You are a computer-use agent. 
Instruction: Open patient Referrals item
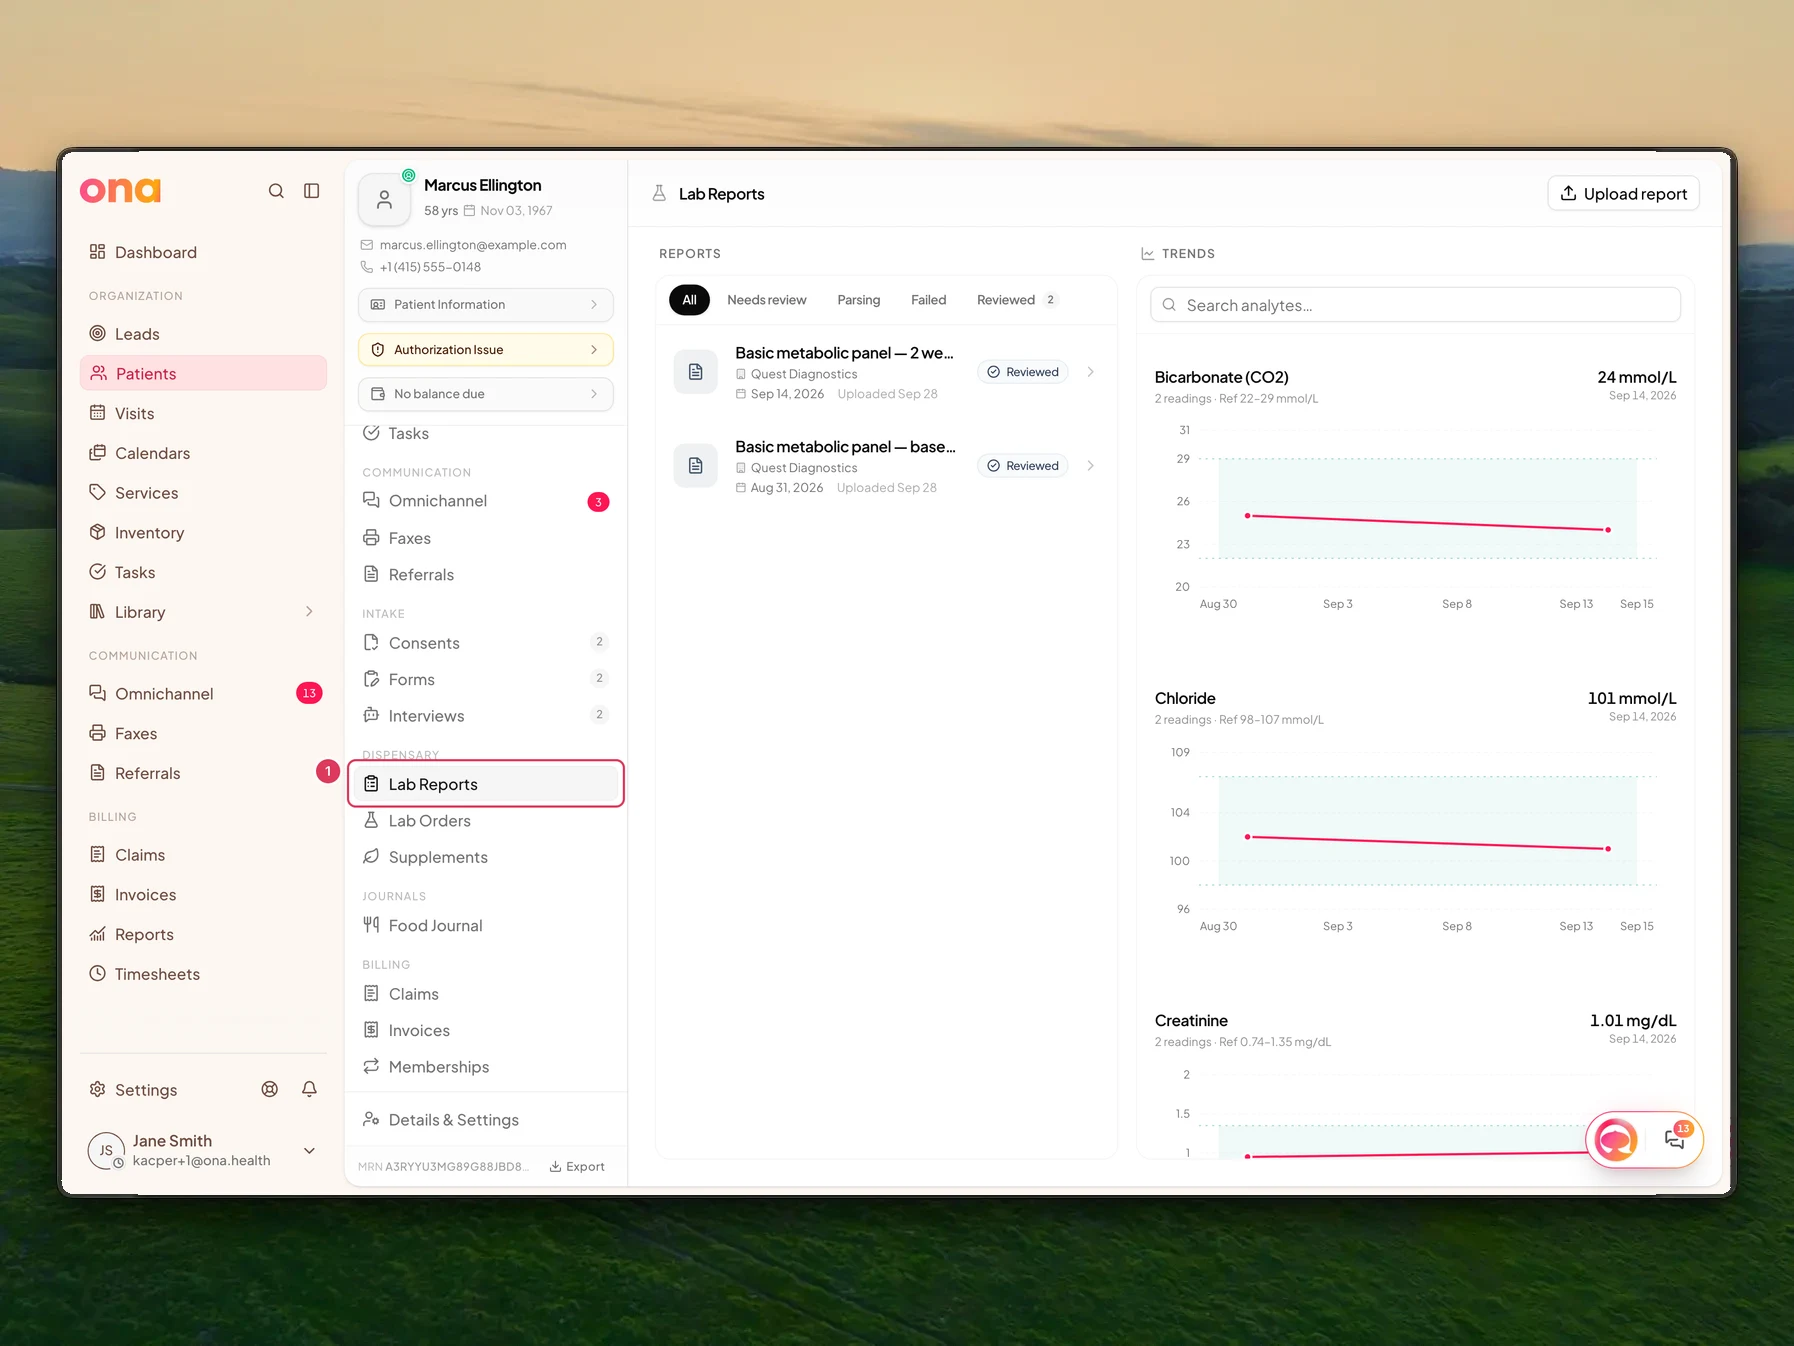(x=486, y=575)
